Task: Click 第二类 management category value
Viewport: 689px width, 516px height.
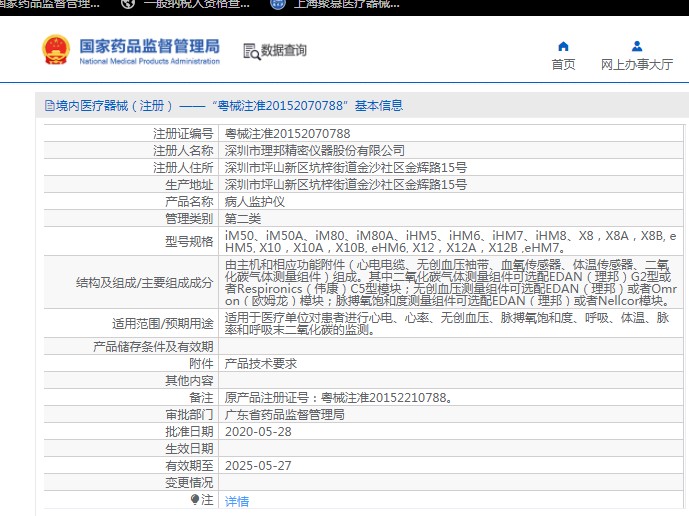Action: pos(243,218)
